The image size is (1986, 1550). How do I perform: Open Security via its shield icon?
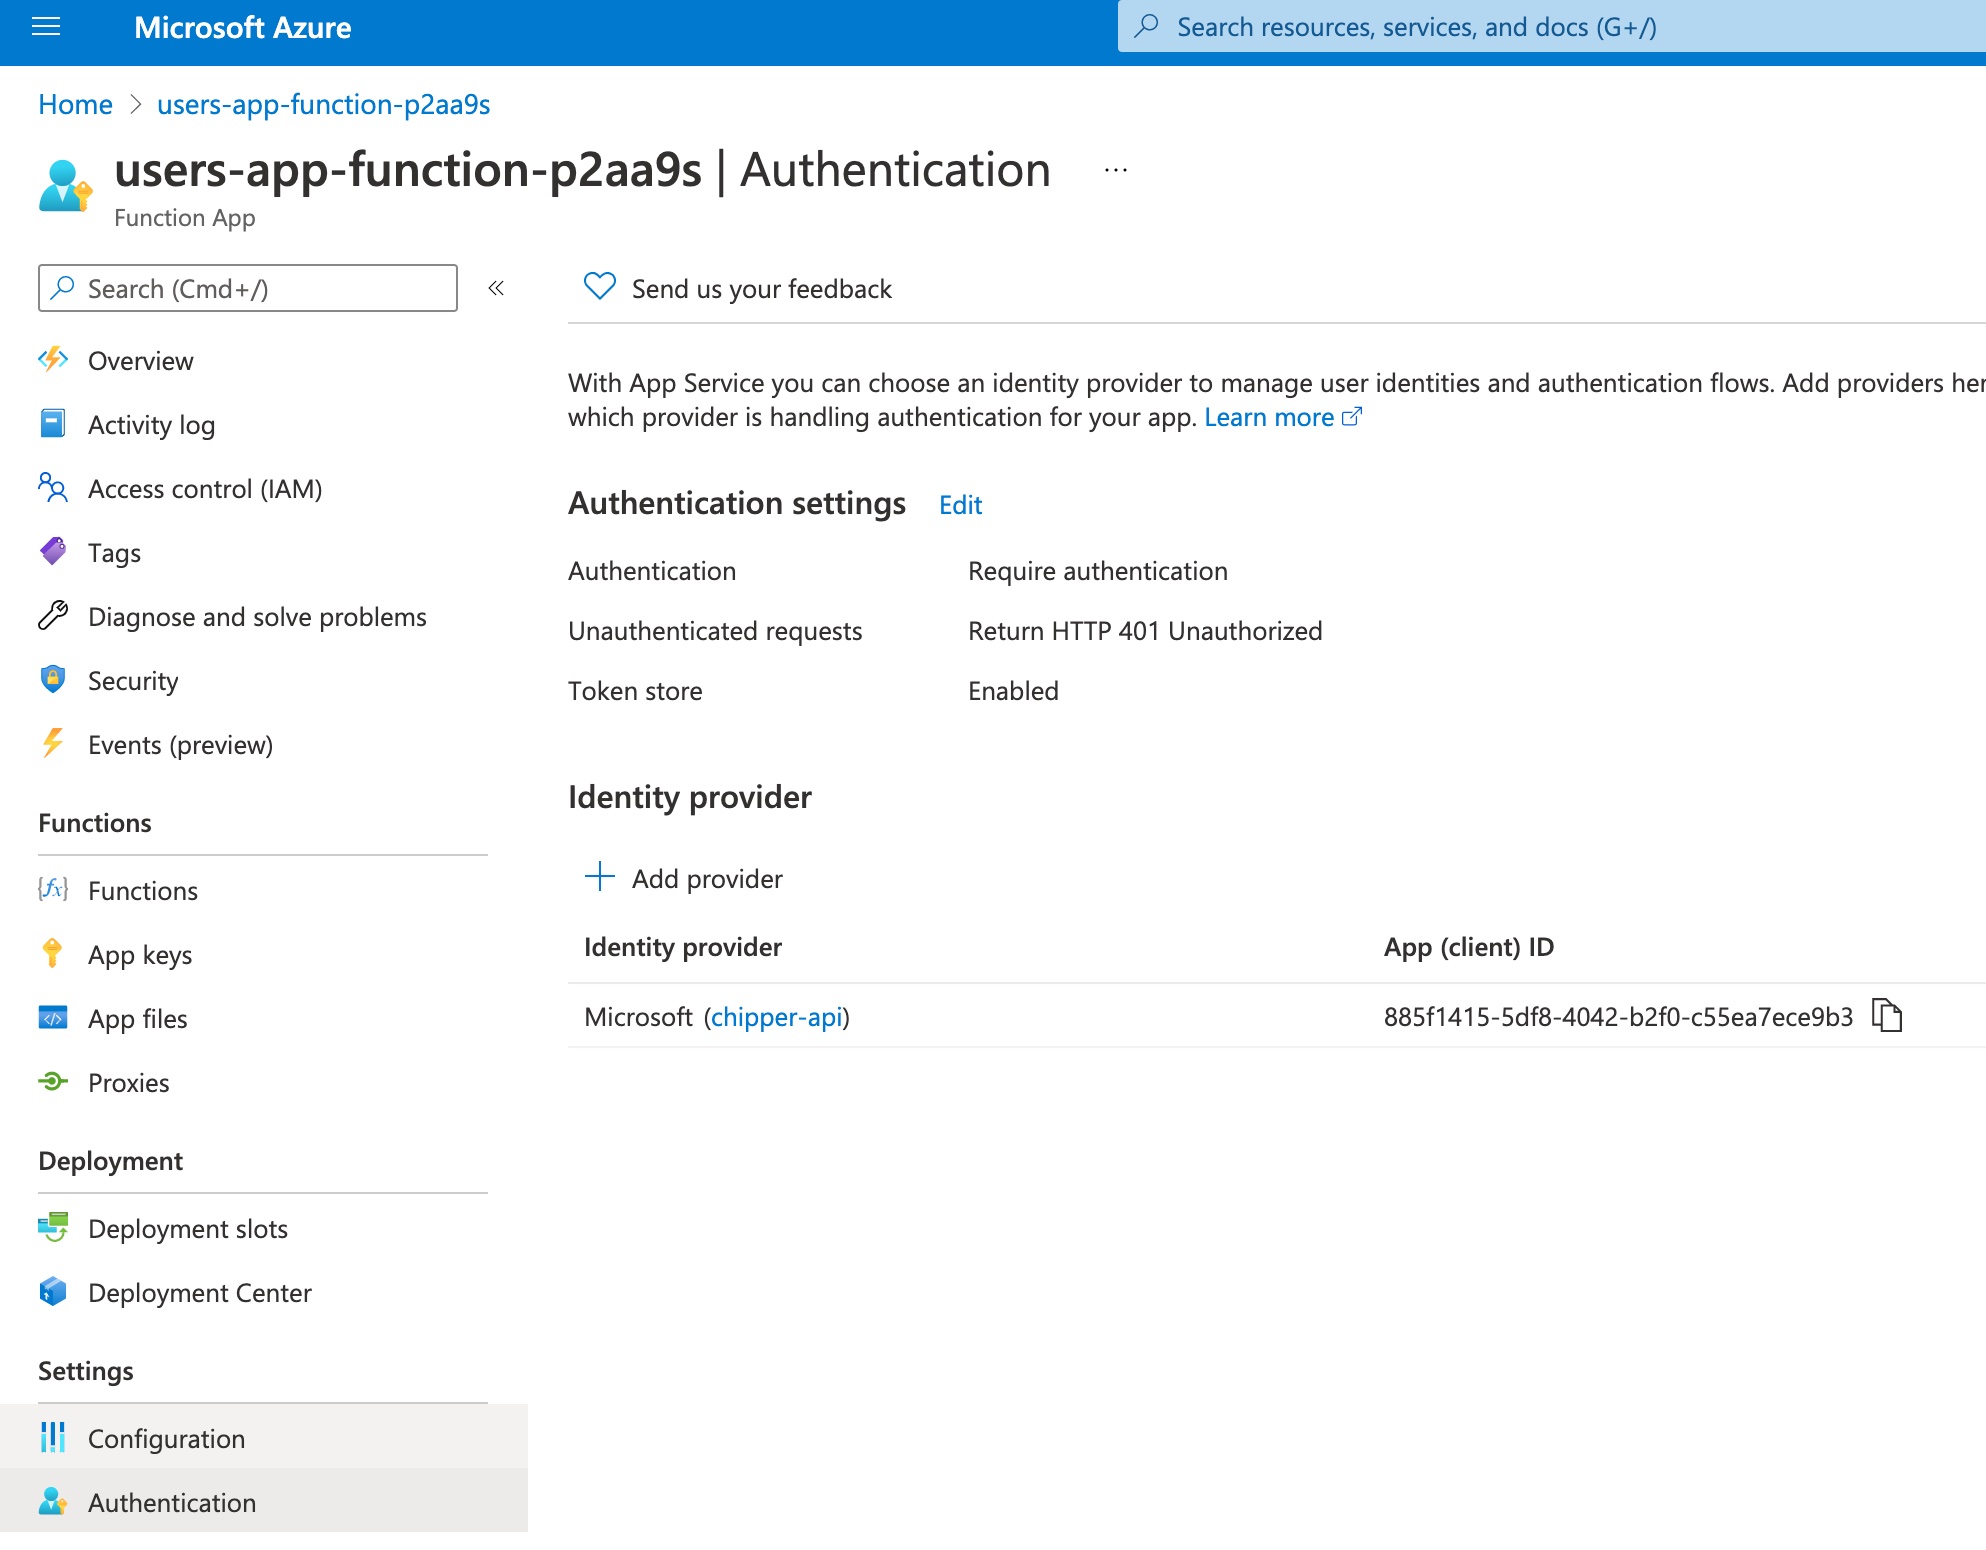(x=53, y=680)
